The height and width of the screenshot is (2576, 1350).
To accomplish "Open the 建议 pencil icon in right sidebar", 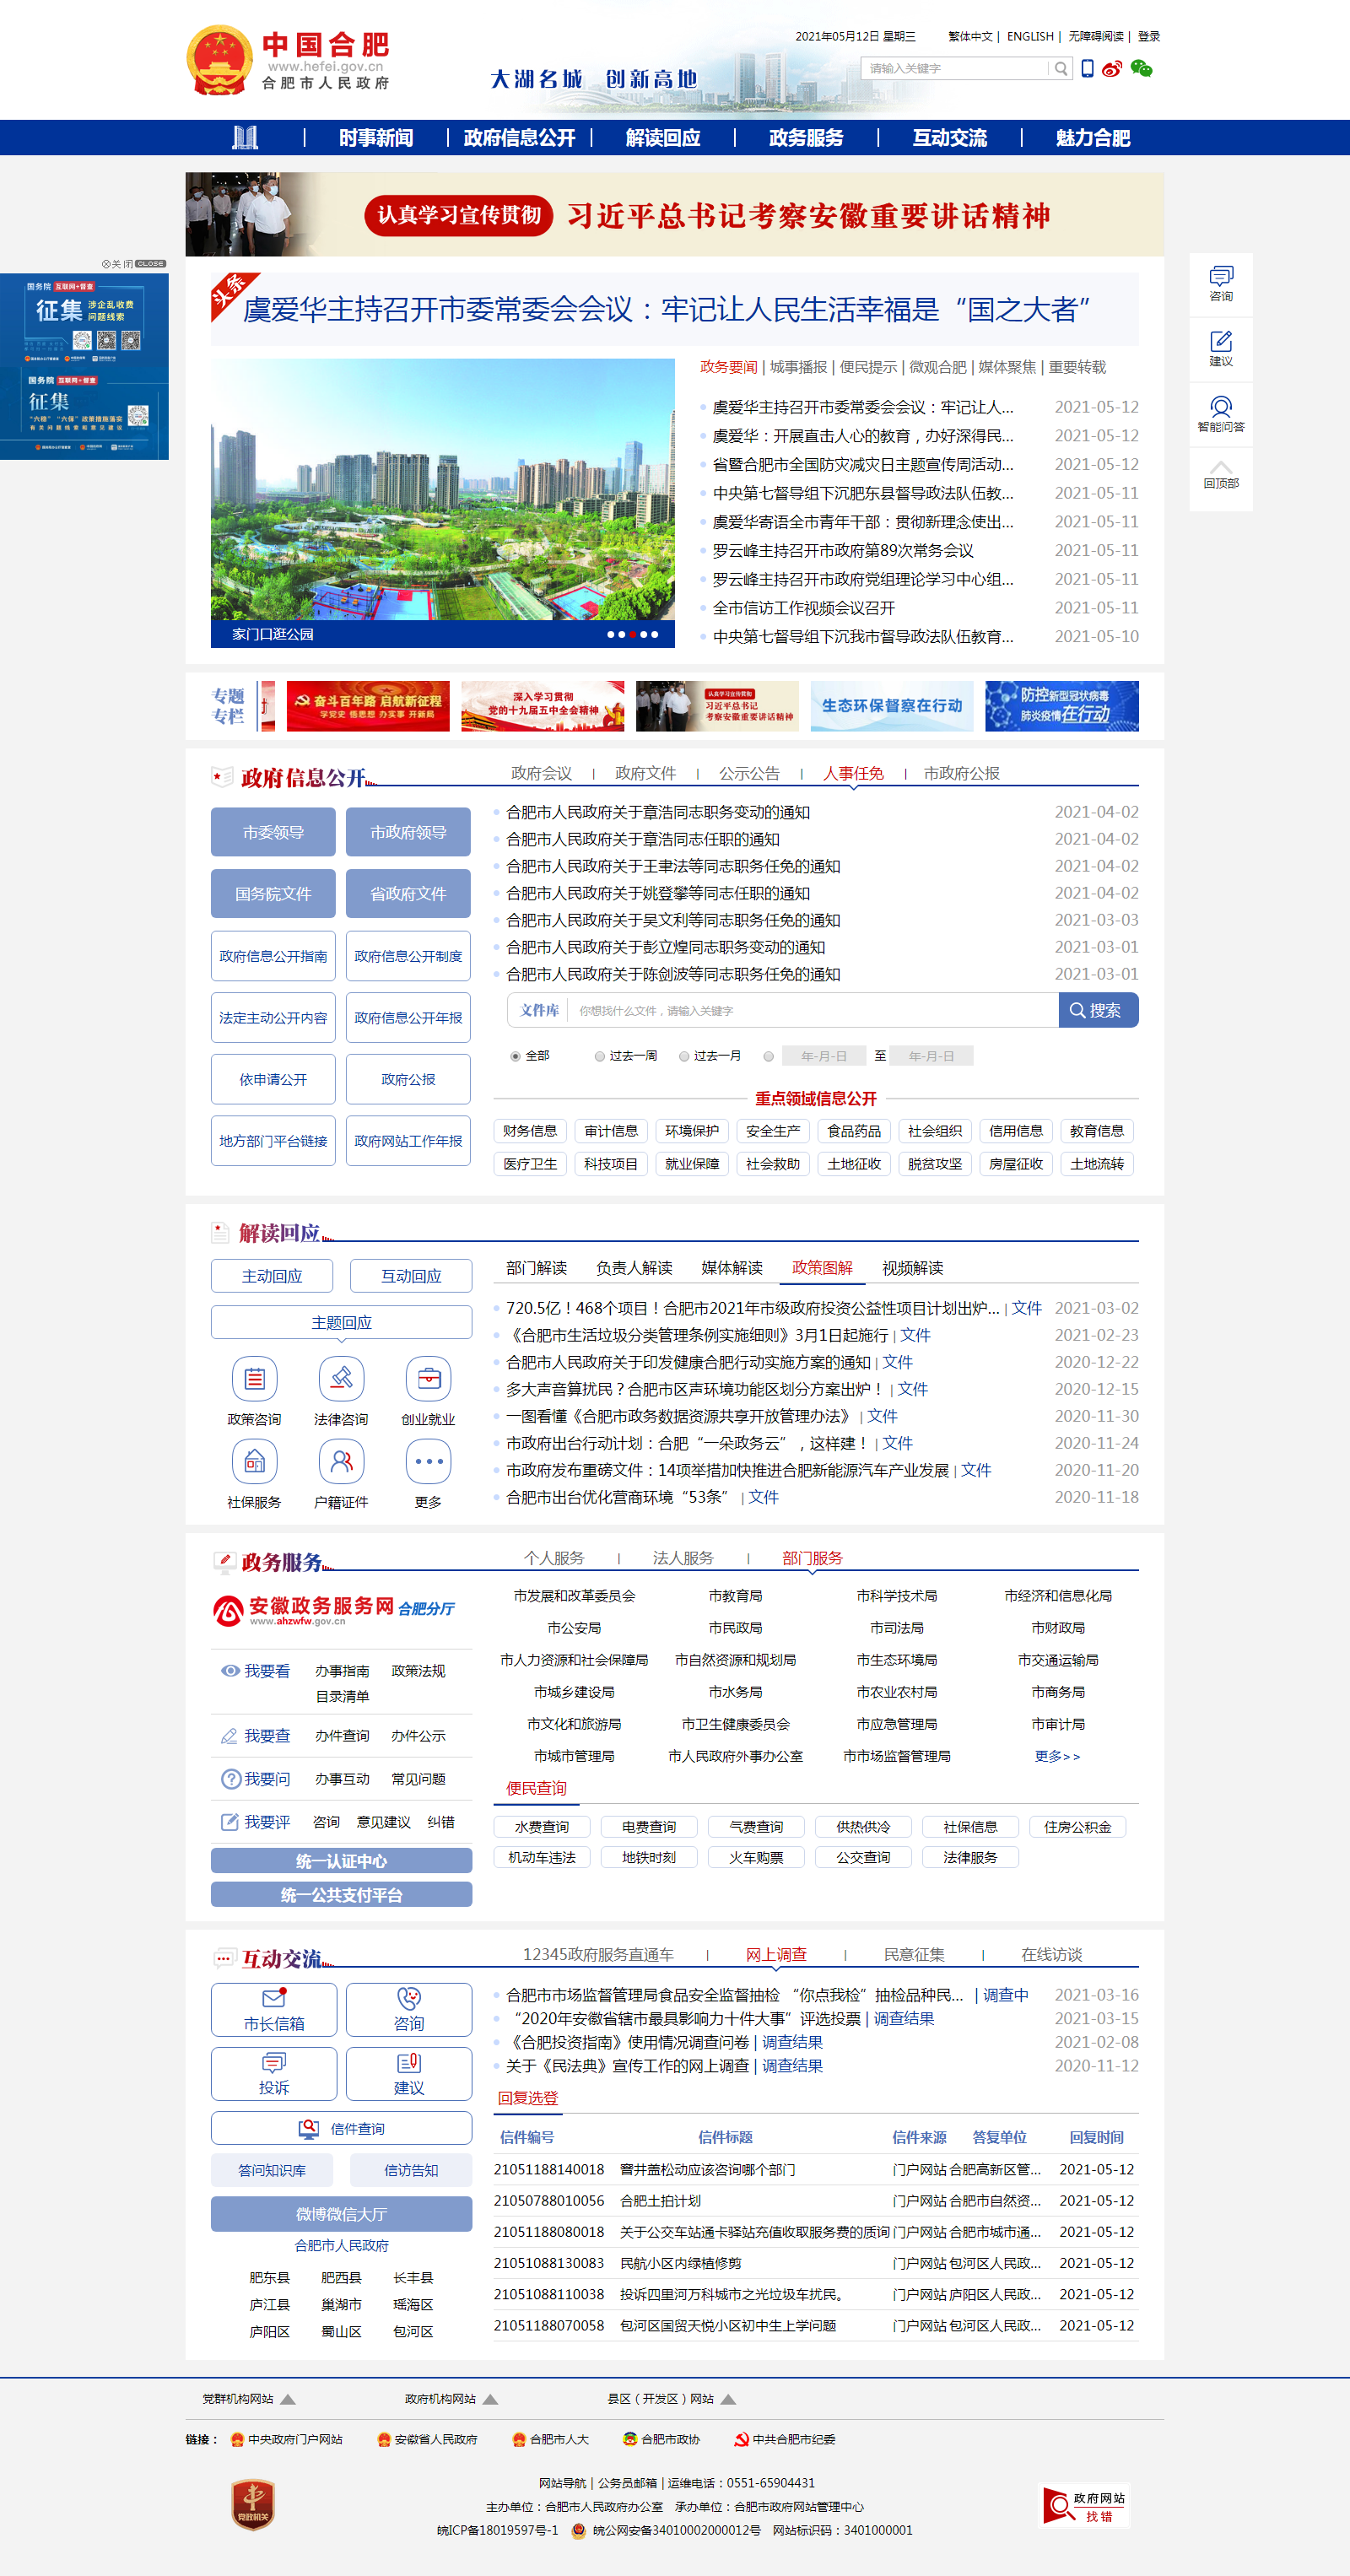I will [x=1220, y=349].
